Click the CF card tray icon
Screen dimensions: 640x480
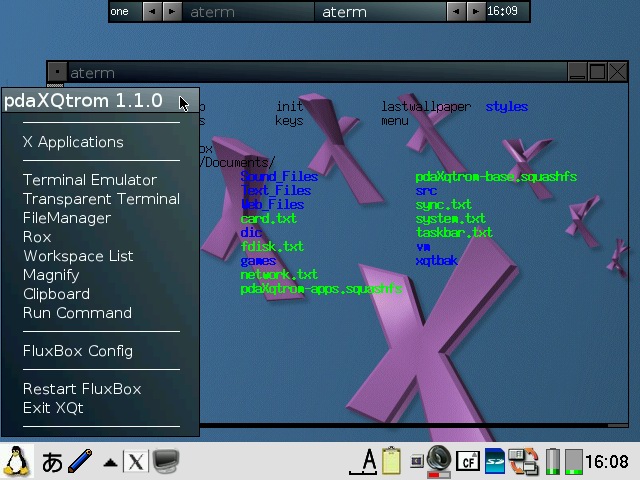467,461
